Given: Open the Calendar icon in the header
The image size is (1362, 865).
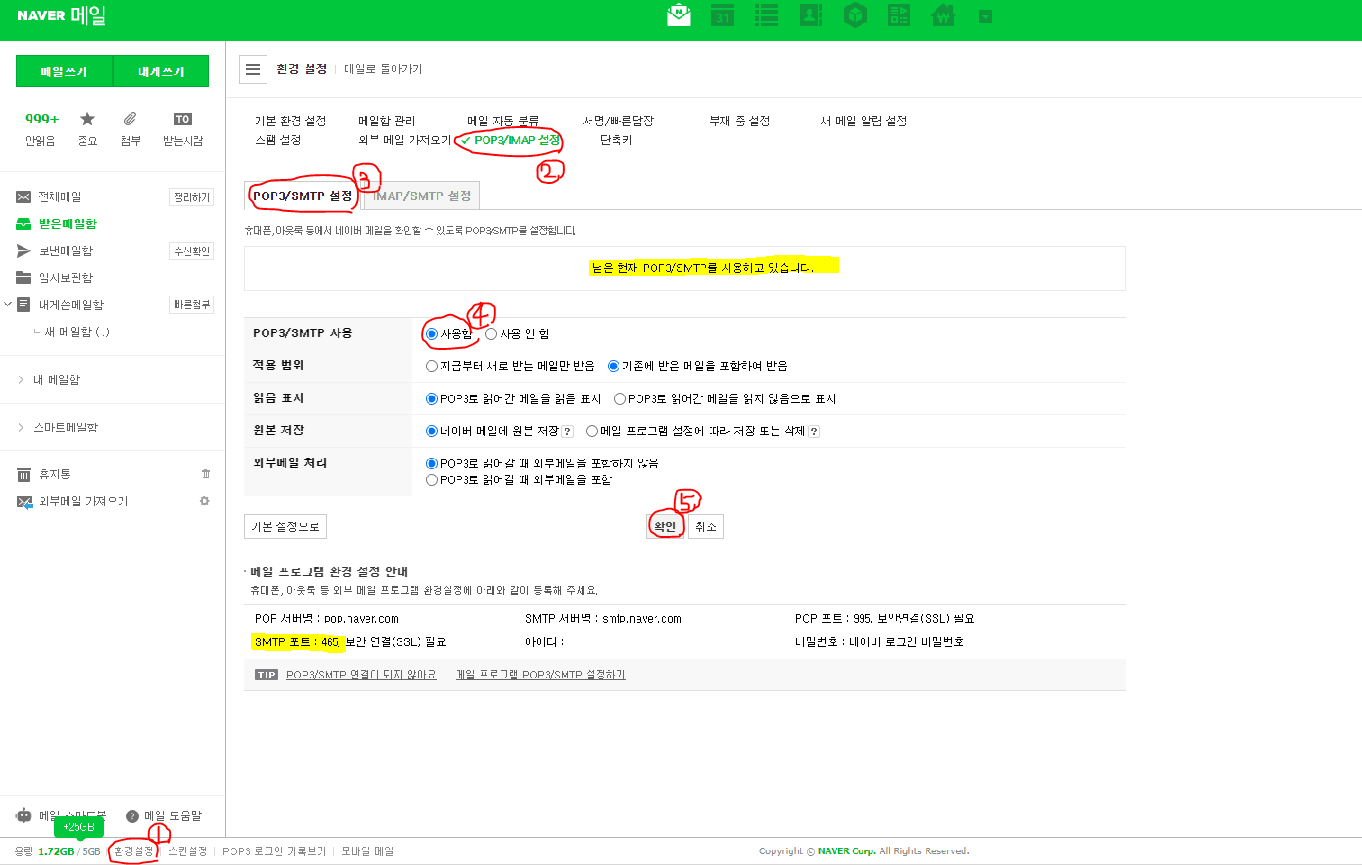Looking at the screenshot, I should [723, 15].
